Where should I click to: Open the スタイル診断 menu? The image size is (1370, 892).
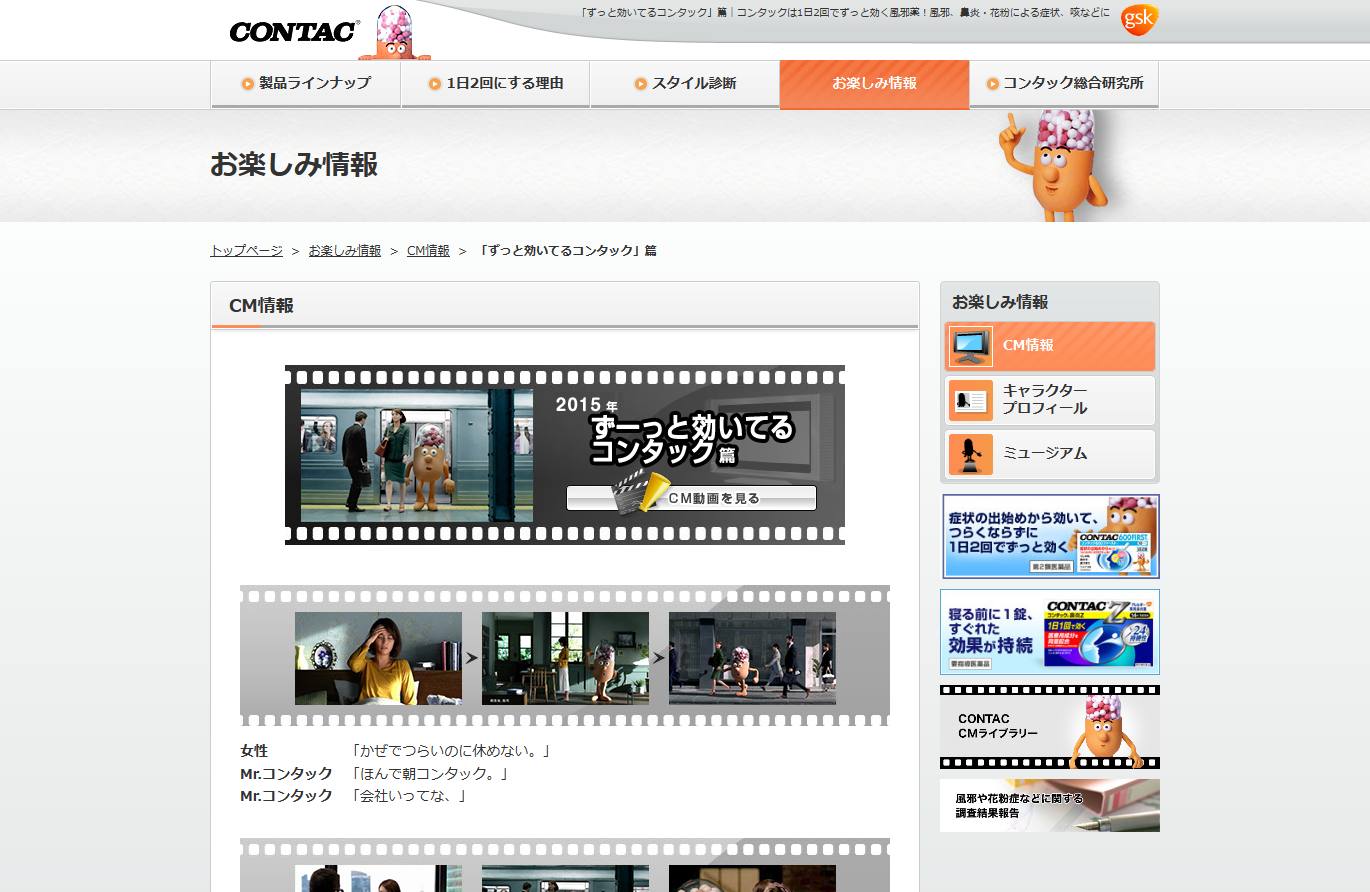(x=685, y=84)
